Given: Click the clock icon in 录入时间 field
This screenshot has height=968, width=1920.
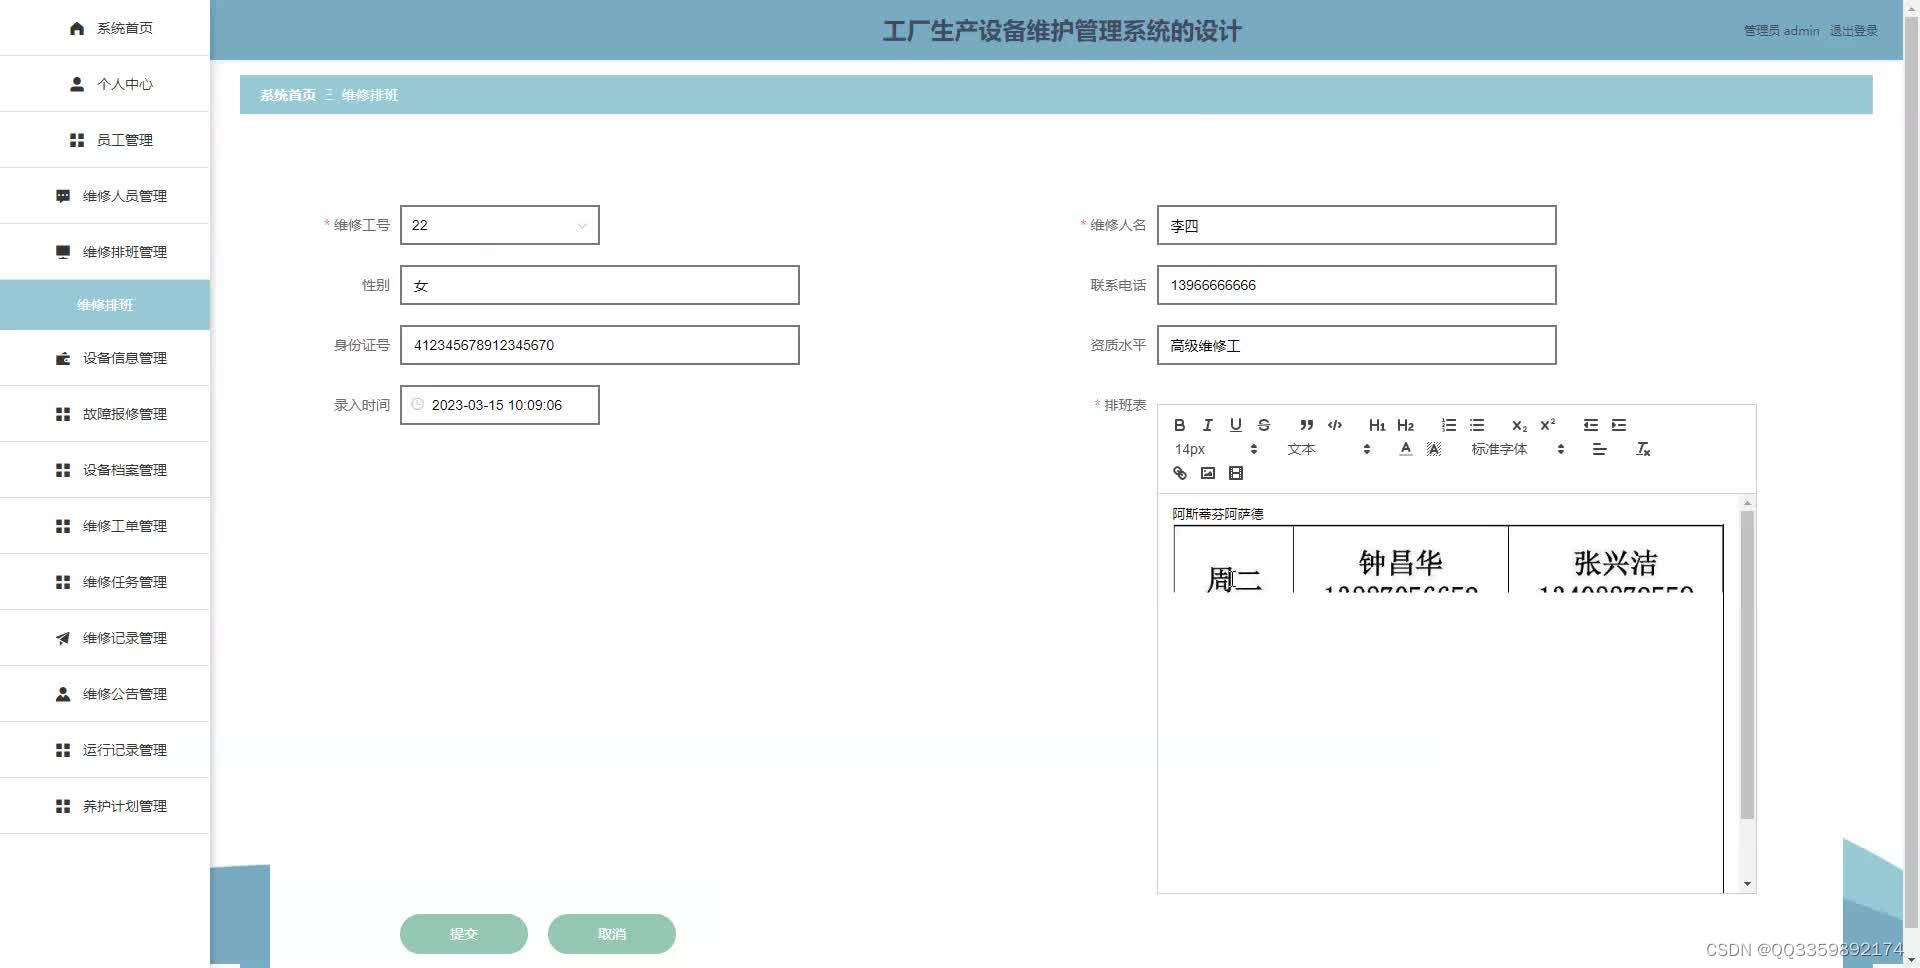Looking at the screenshot, I should point(417,404).
